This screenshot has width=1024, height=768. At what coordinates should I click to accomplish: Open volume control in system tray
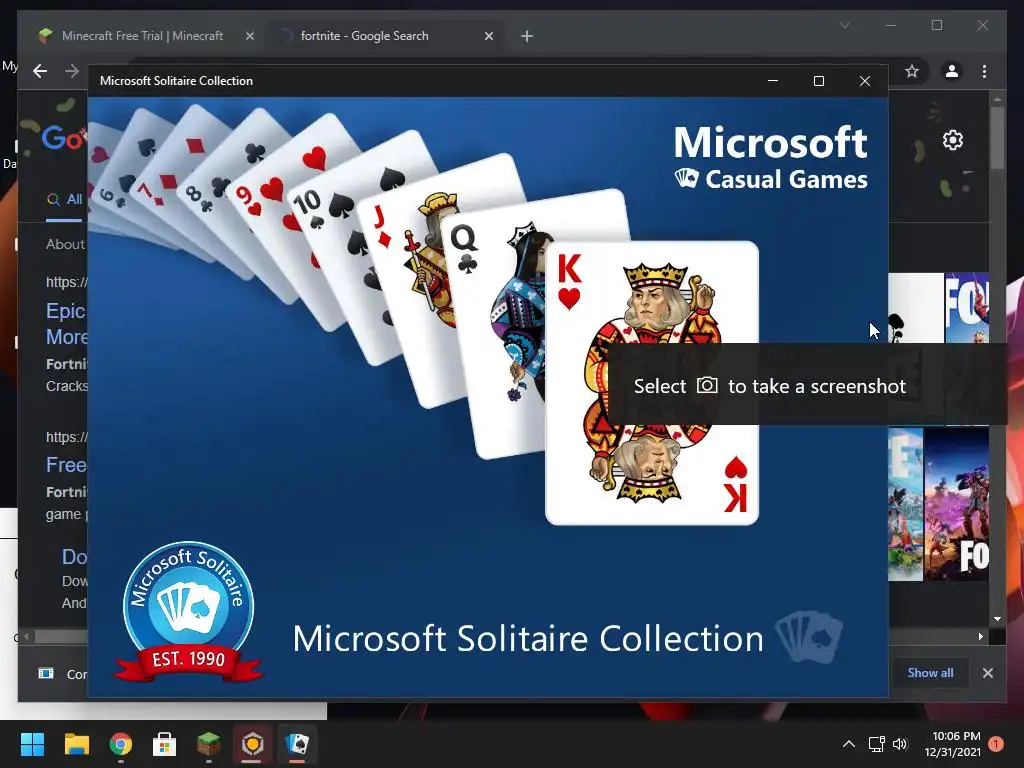[900, 744]
